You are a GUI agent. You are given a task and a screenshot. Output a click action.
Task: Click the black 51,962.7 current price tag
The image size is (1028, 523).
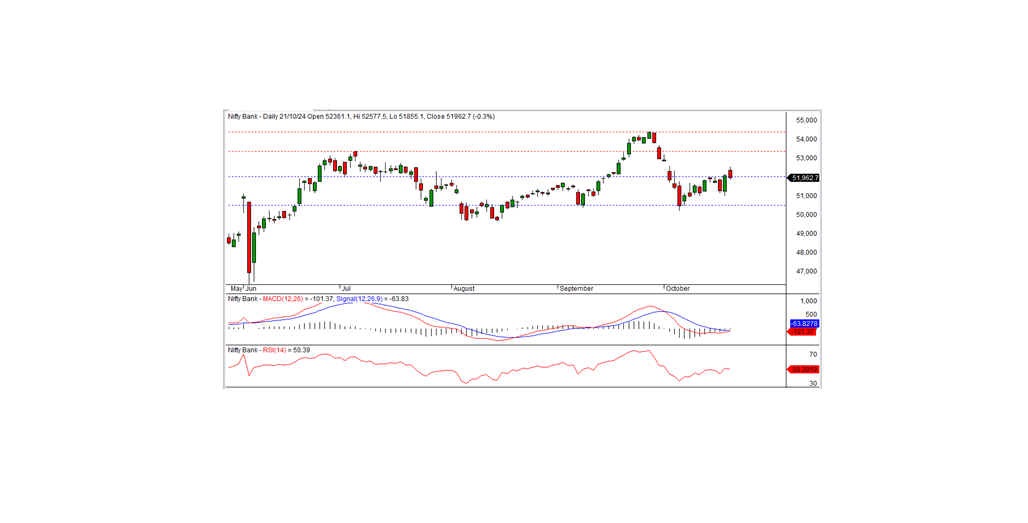[804, 178]
